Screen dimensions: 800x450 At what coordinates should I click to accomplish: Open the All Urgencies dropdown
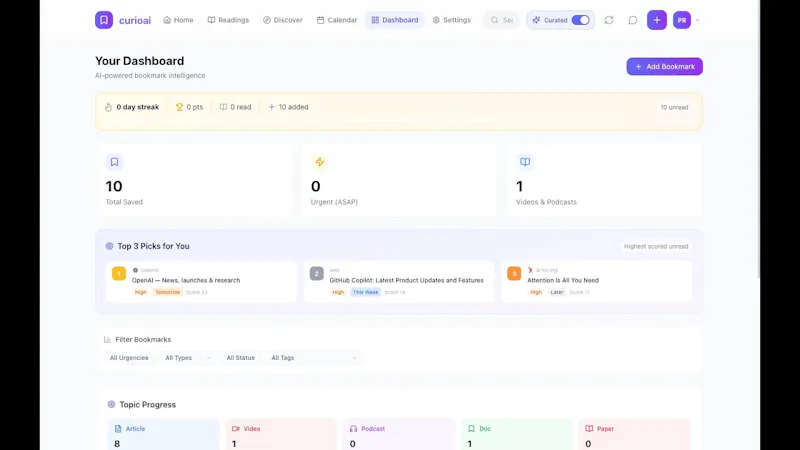pyautogui.click(x=129, y=358)
